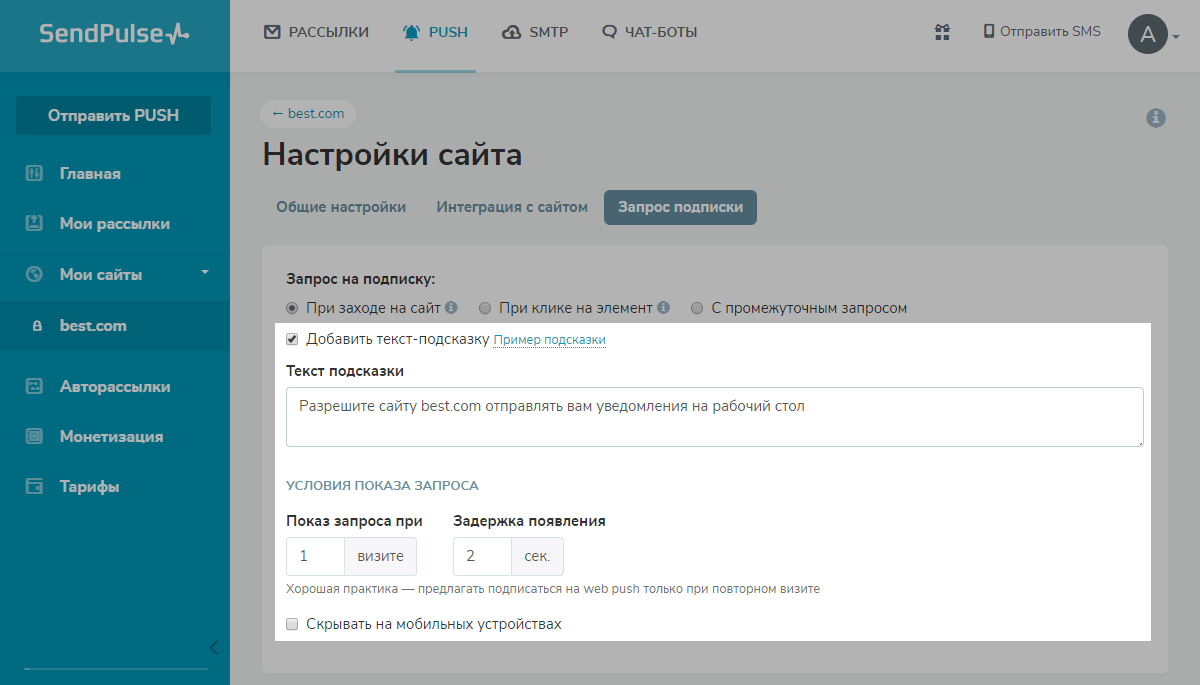This screenshot has height=685, width=1200.
Task: Open the 'Пример подсказки' link
Action: pos(549,340)
